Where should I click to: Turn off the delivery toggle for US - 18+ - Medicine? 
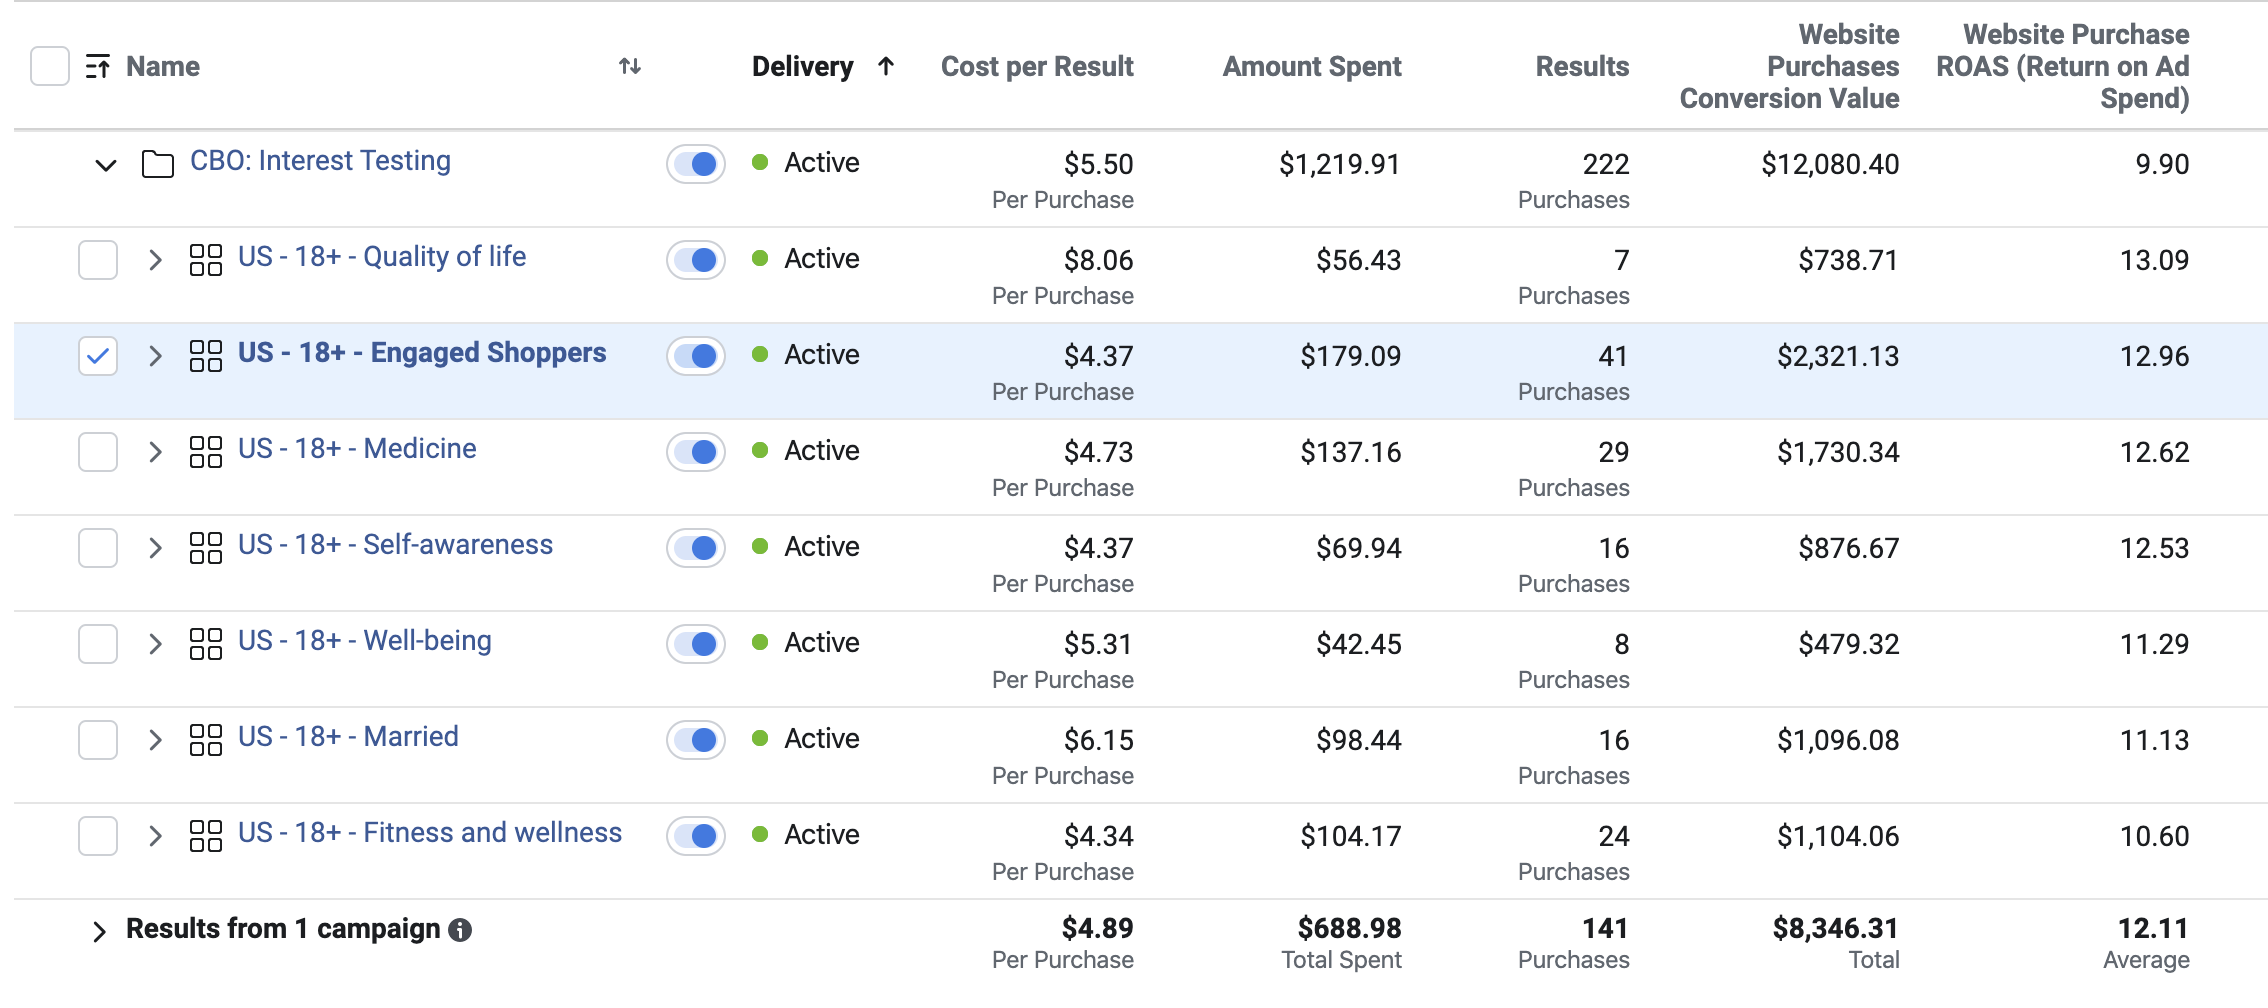tap(695, 452)
